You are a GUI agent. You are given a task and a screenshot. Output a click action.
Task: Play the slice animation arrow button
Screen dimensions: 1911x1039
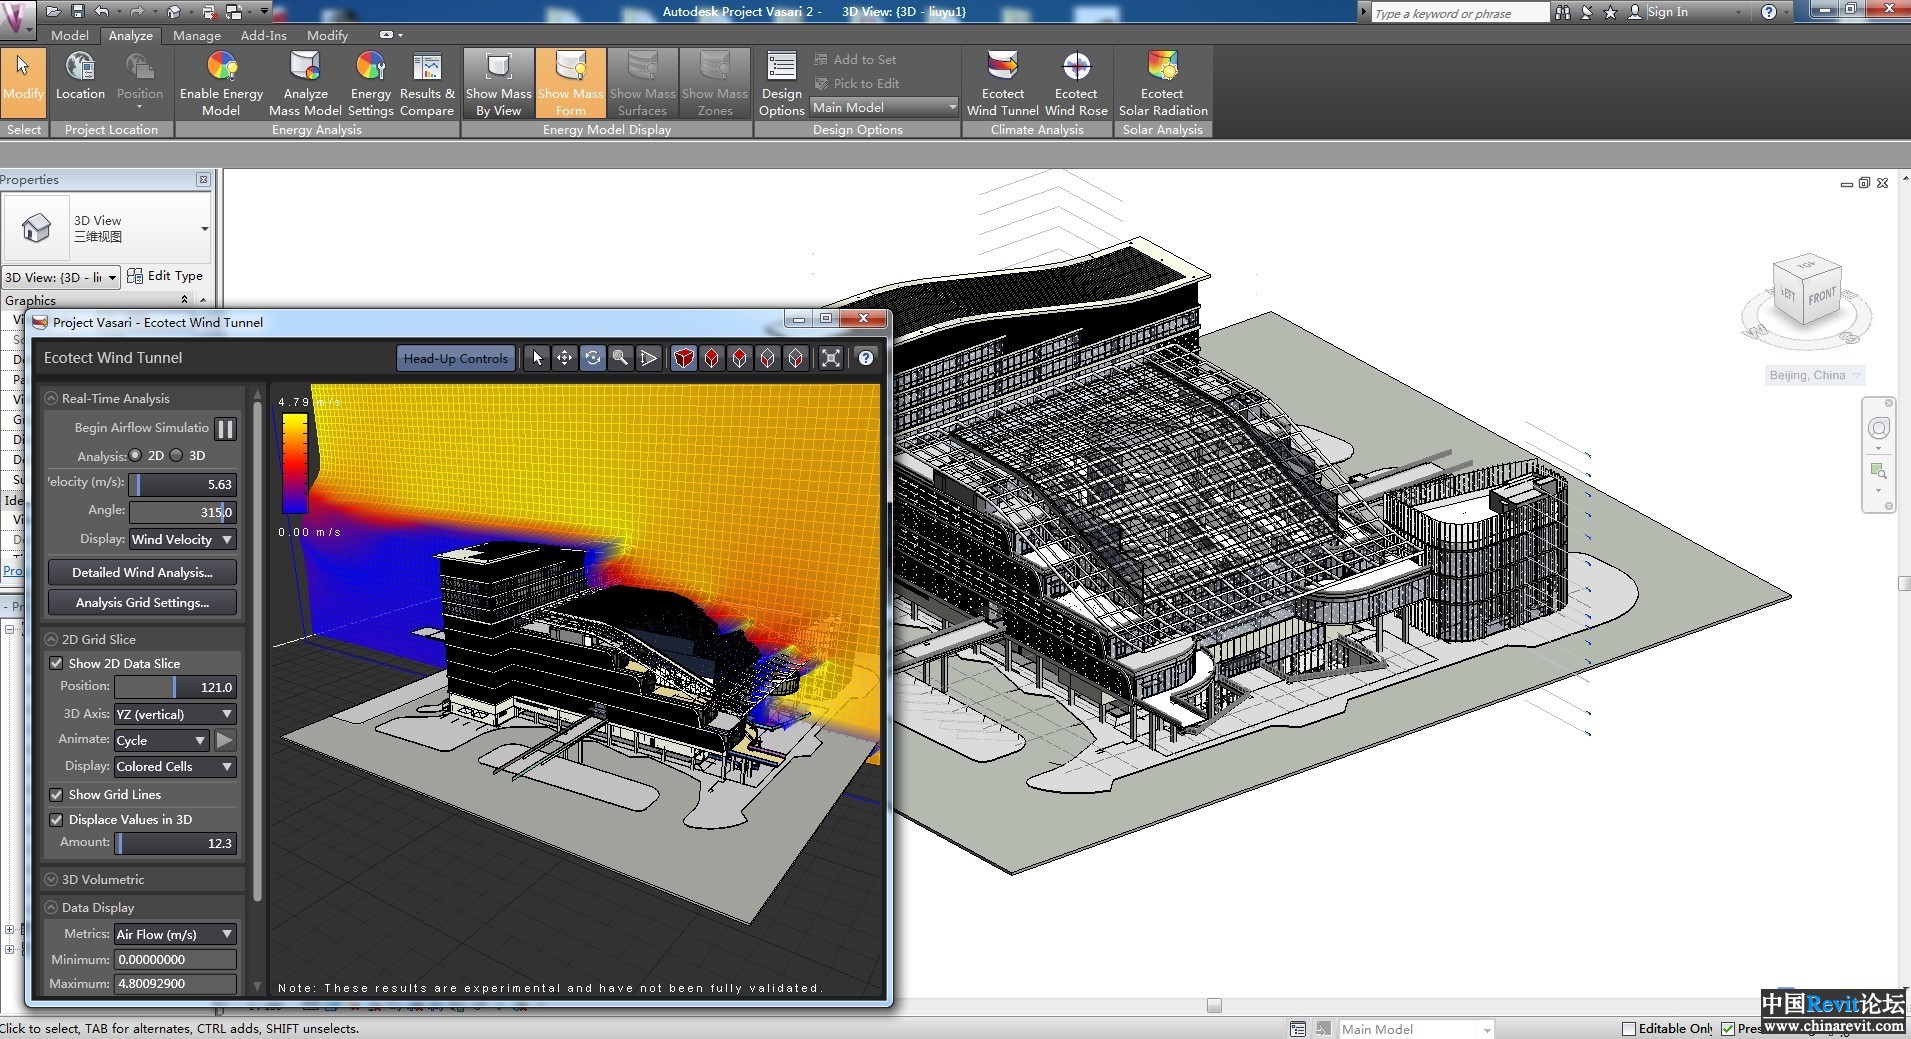pos(225,740)
